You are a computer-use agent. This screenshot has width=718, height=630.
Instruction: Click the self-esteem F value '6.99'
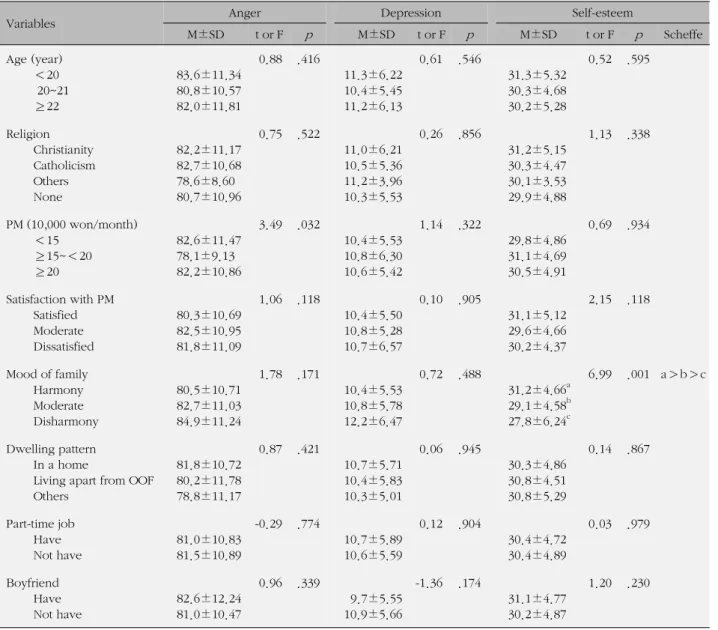[x=600, y=375]
